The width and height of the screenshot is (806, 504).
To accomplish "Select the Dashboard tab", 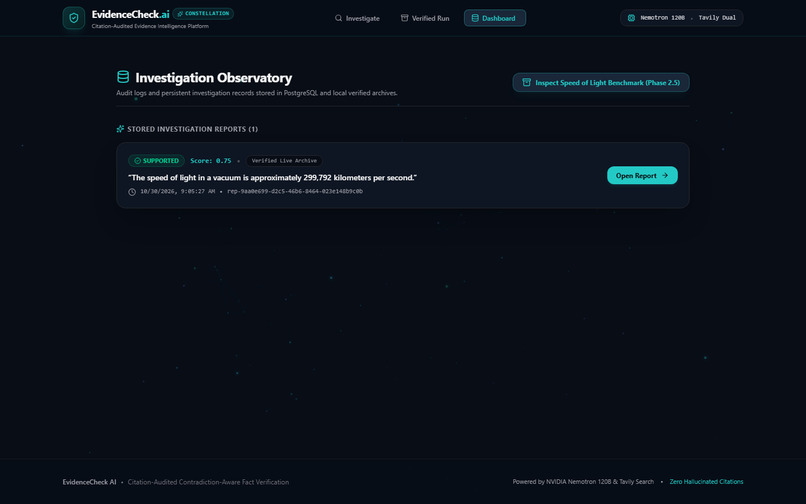I will coord(494,18).
